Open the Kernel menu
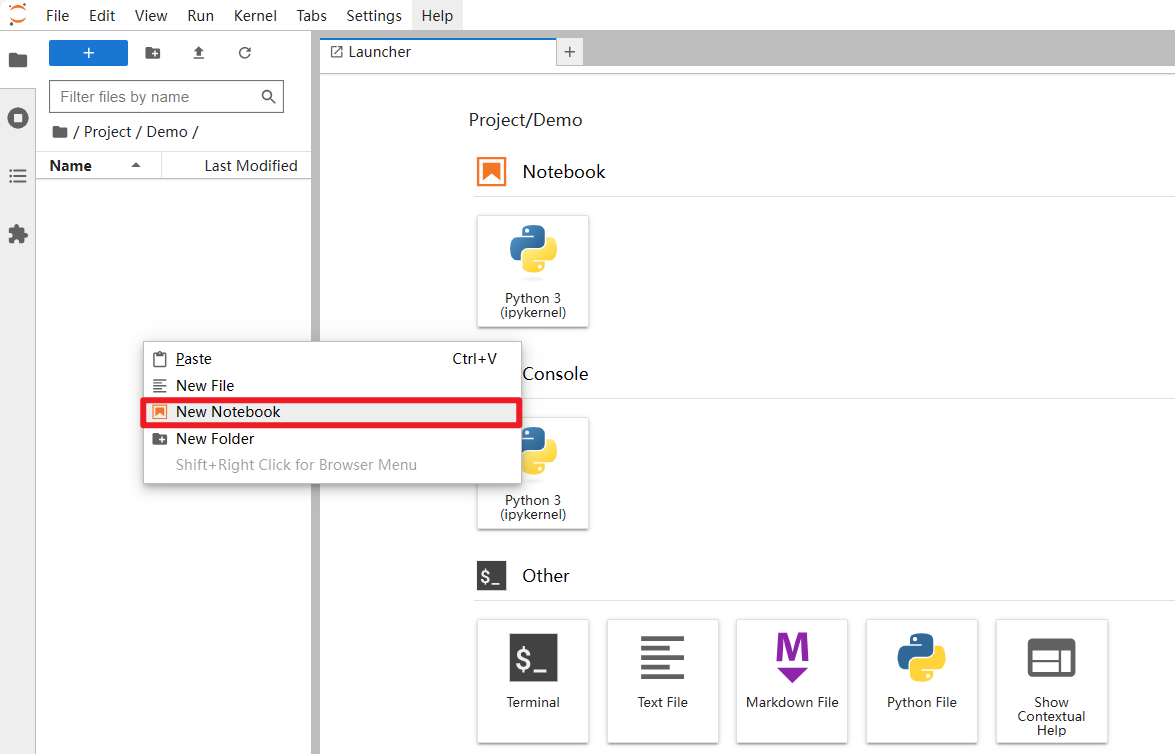 coord(255,16)
